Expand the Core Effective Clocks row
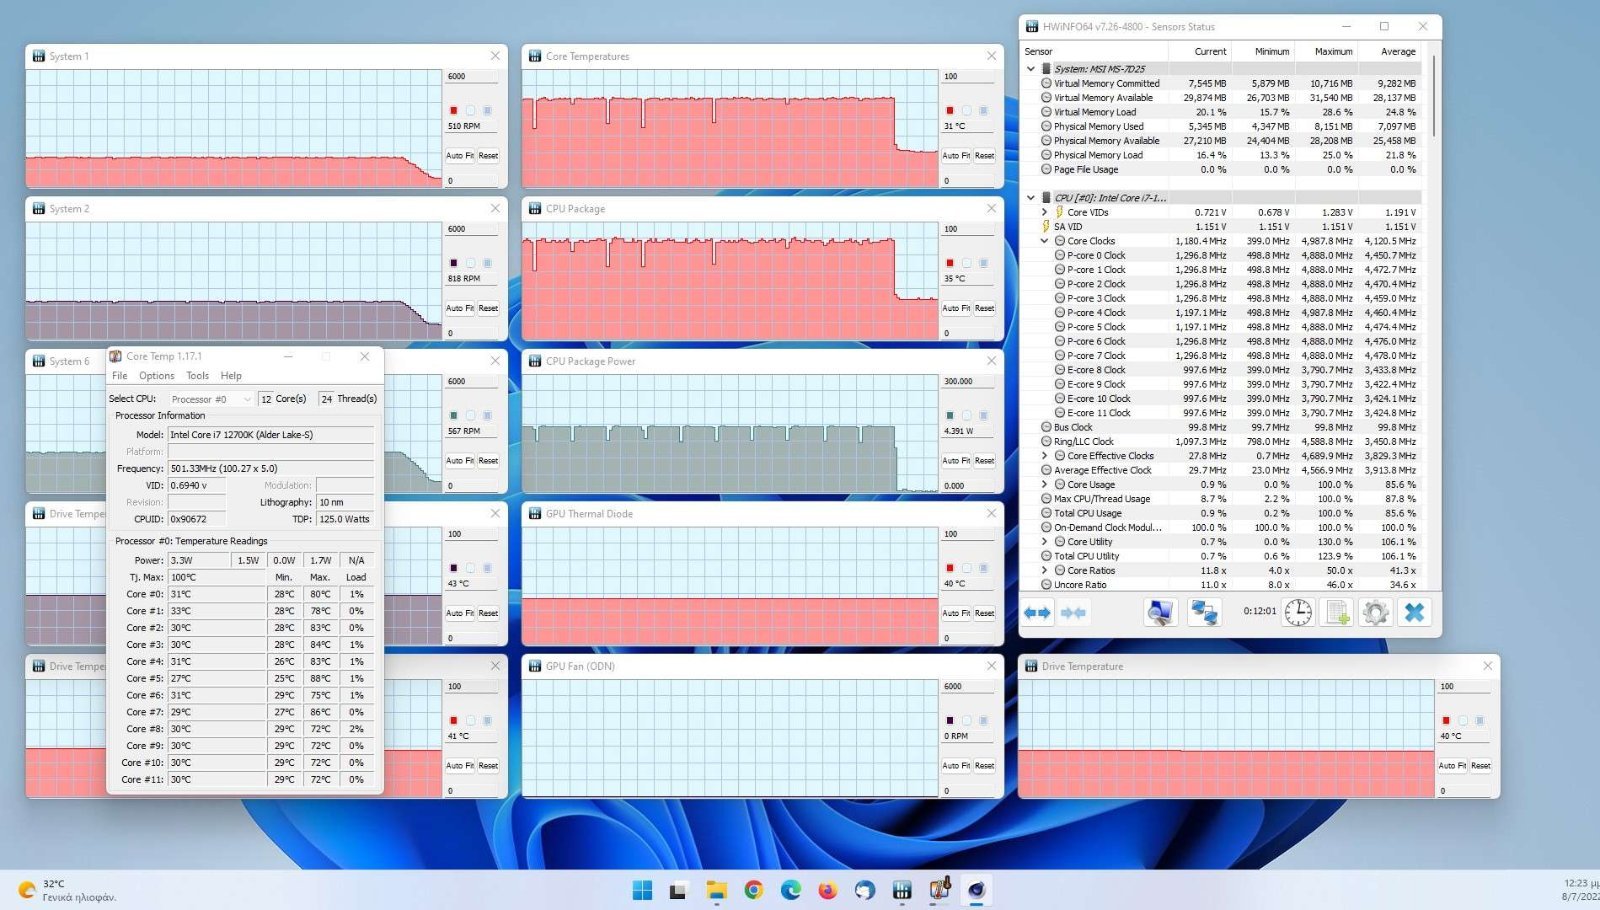 click(1045, 456)
